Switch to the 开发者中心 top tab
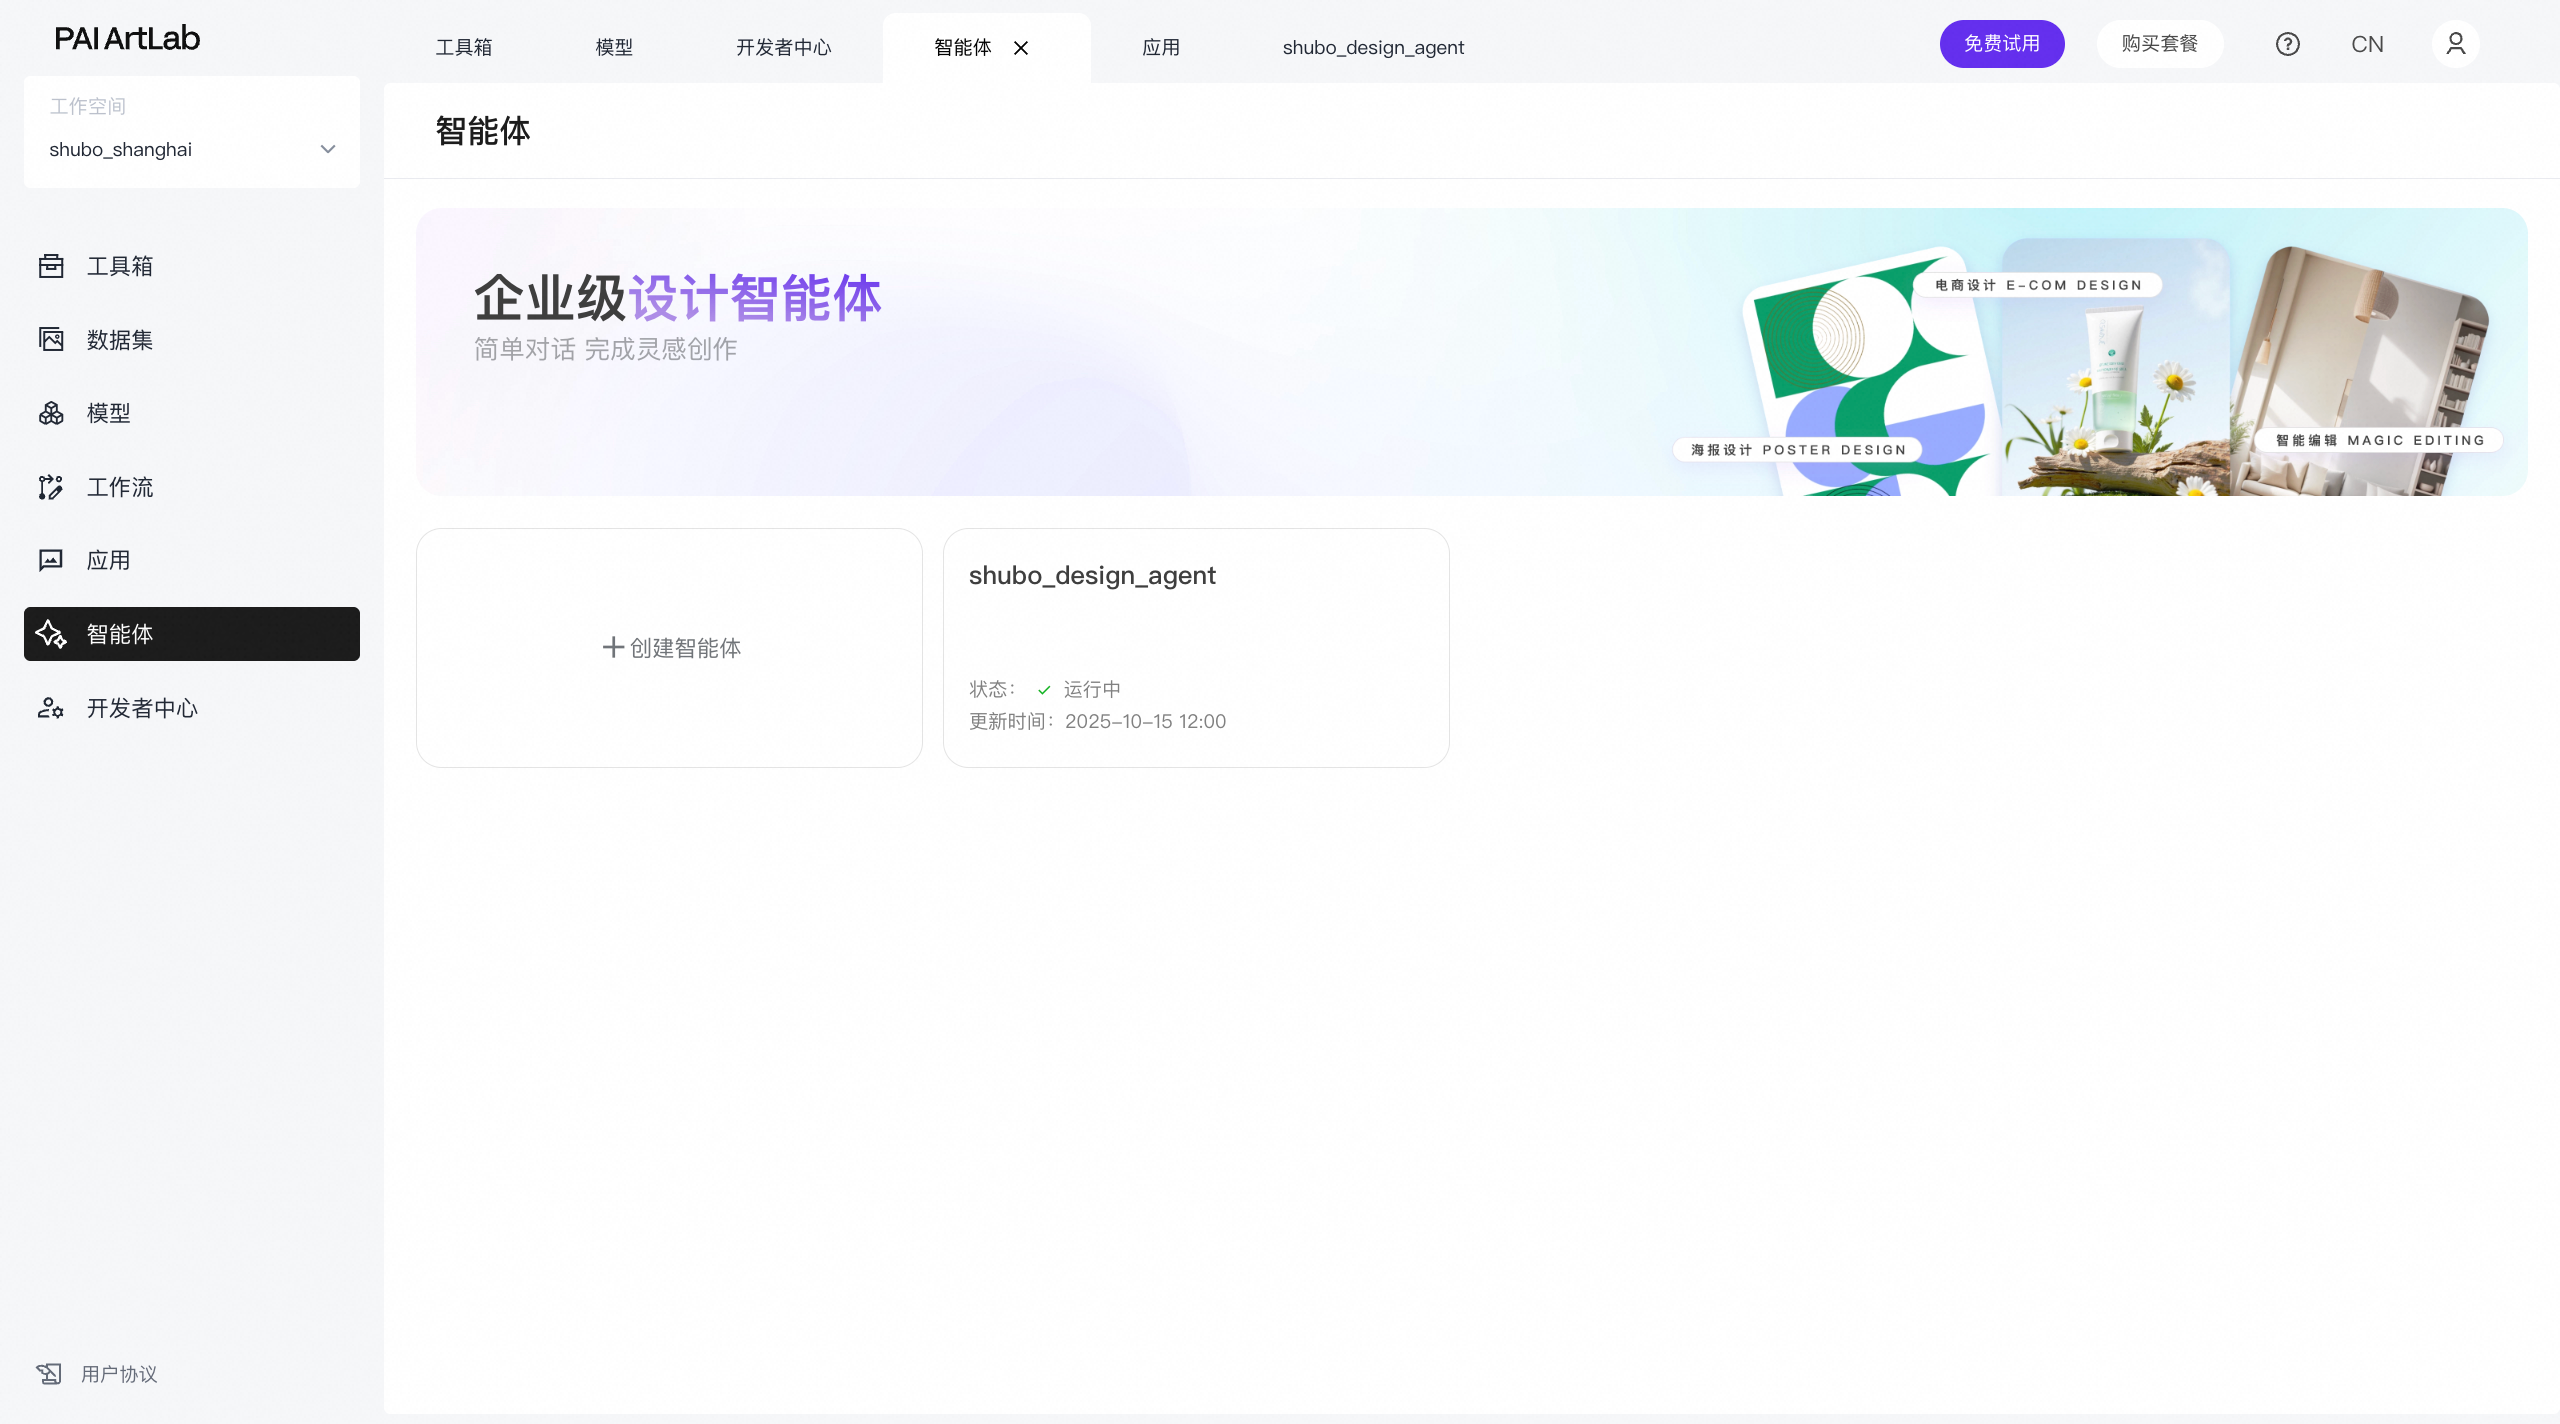 coord(783,47)
